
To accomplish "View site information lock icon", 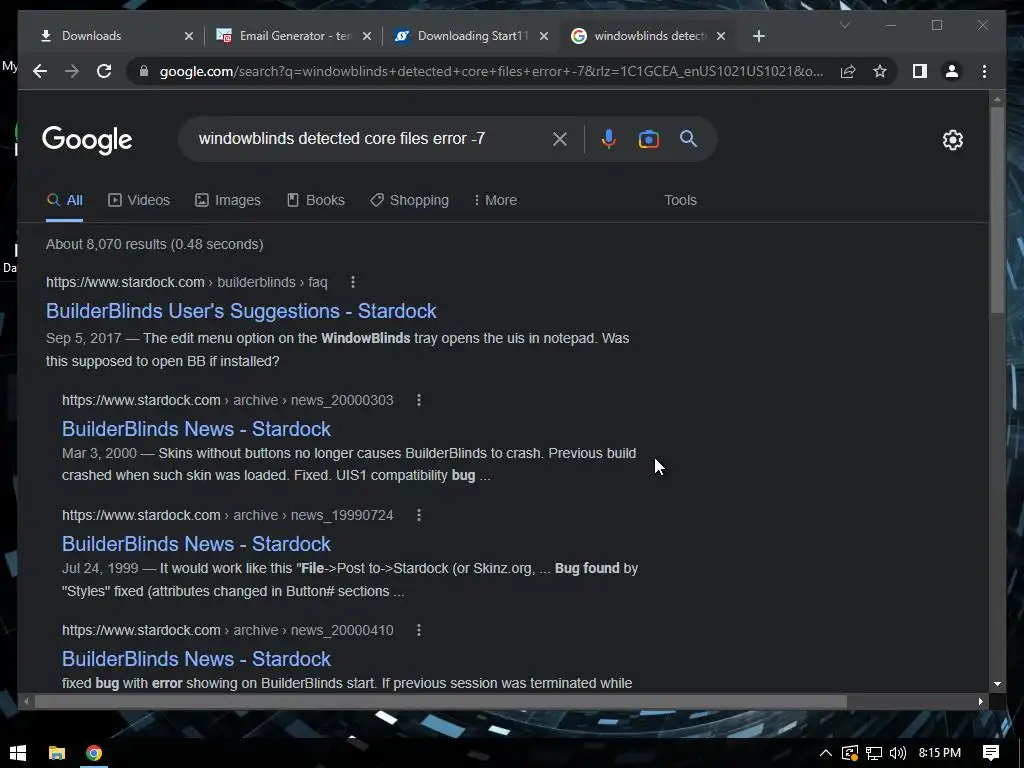I will (144, 71).
